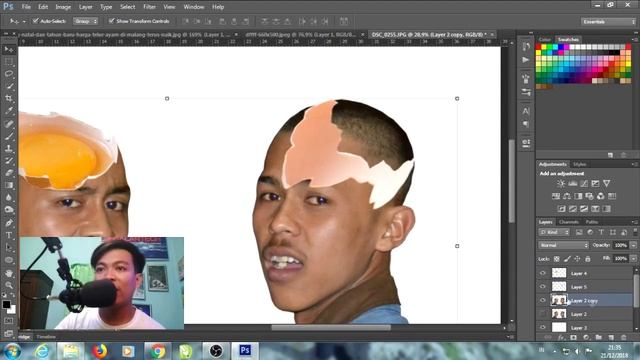Hide Layer 5 using its eye

542,287
